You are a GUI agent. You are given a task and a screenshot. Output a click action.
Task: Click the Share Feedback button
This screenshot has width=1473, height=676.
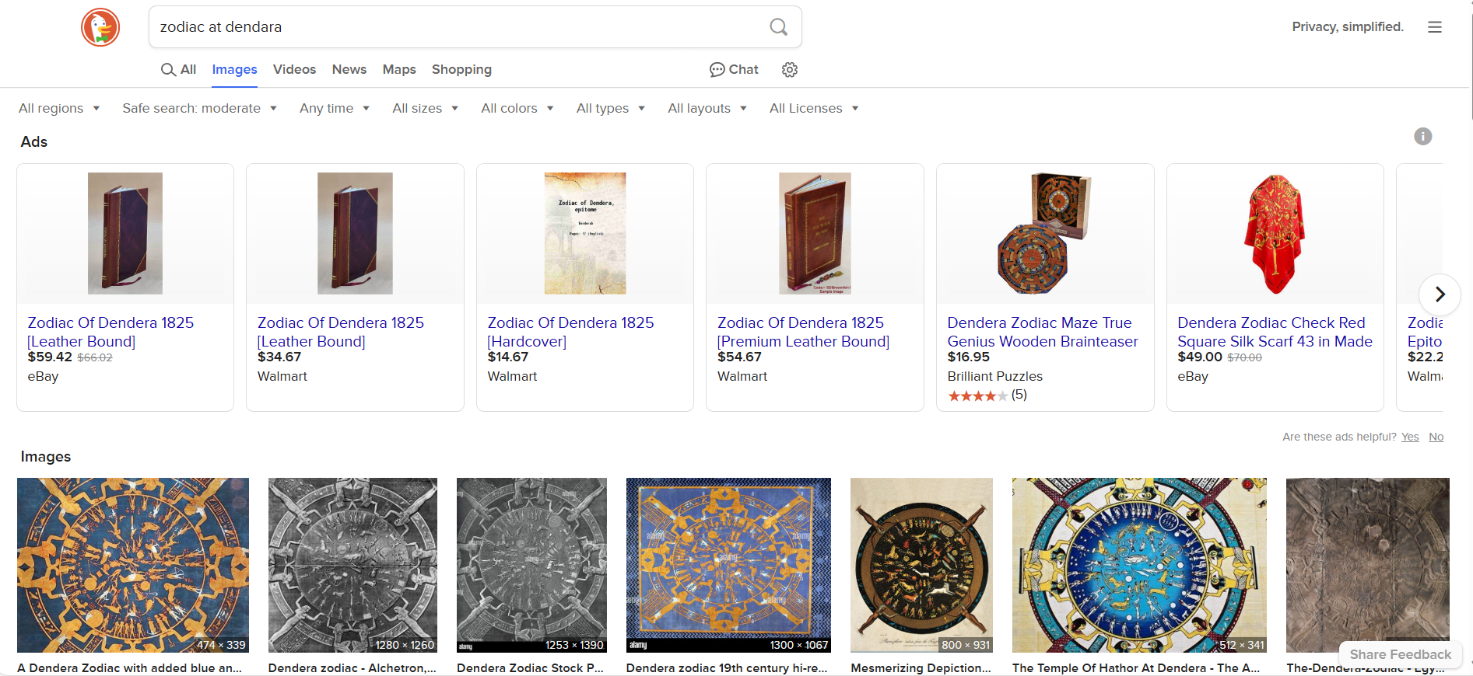pos(1400,654)
